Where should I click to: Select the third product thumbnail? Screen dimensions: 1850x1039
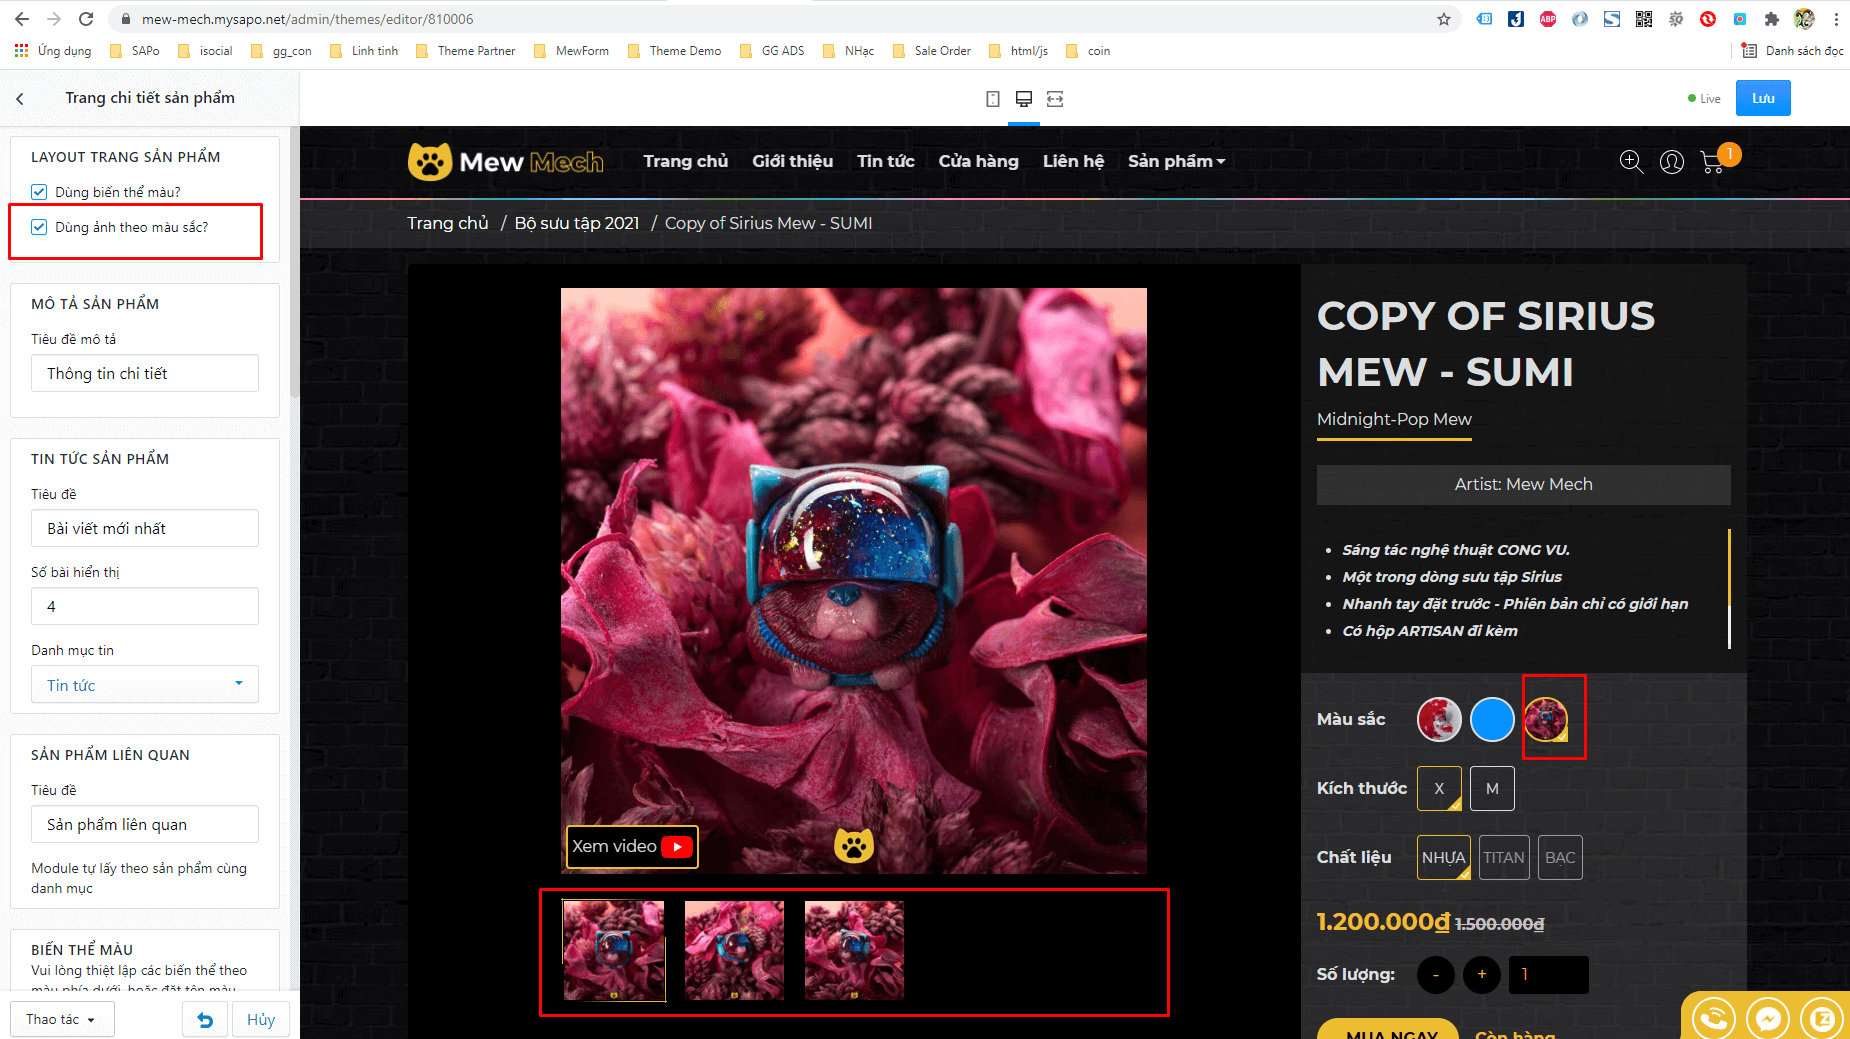(854, 951)
